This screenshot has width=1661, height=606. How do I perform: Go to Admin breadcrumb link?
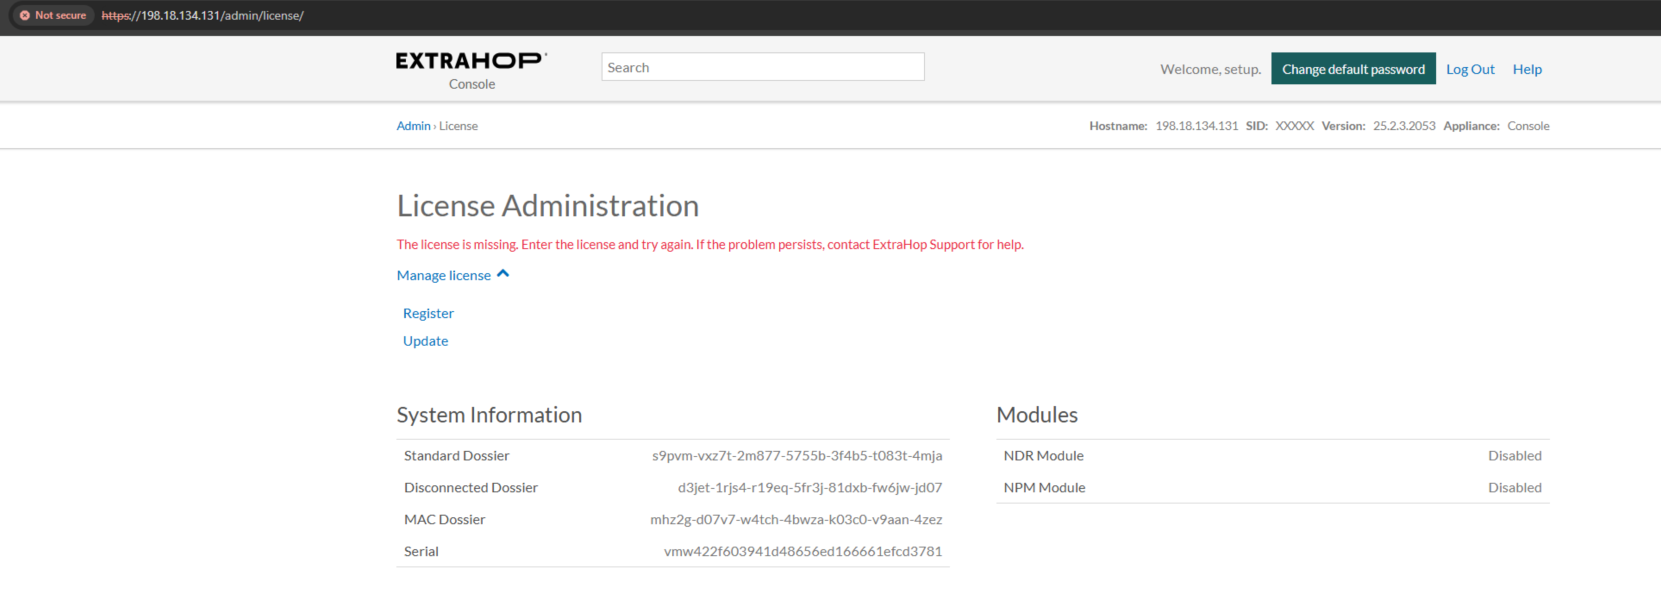pos(413,126)
